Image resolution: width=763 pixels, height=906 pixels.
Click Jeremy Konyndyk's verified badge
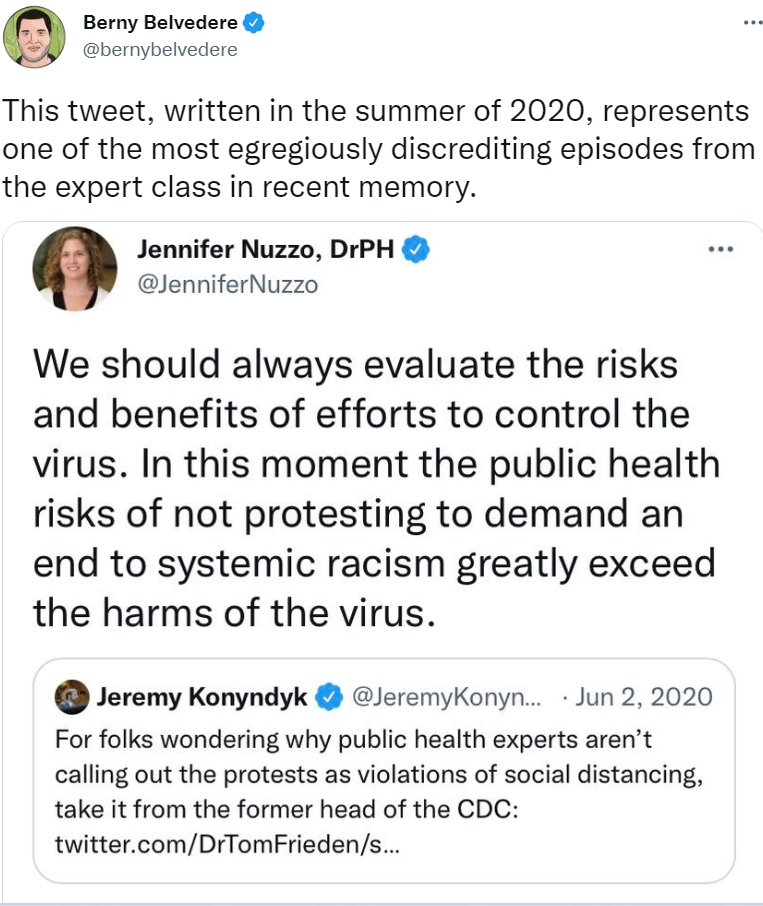[x=329, y=697]
